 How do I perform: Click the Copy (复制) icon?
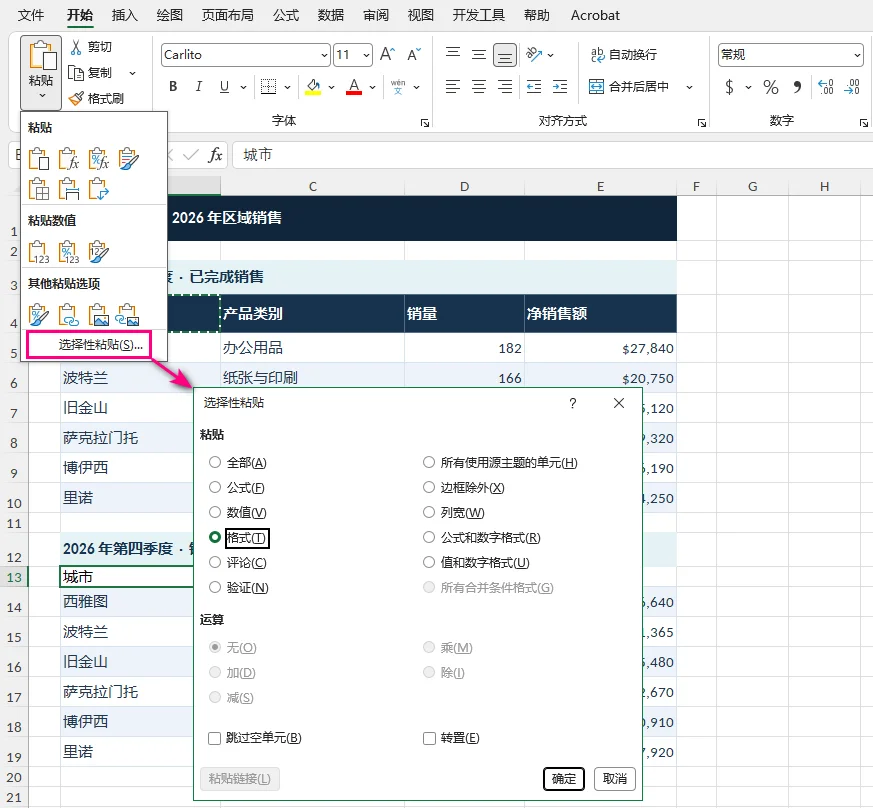click(76, 72)
